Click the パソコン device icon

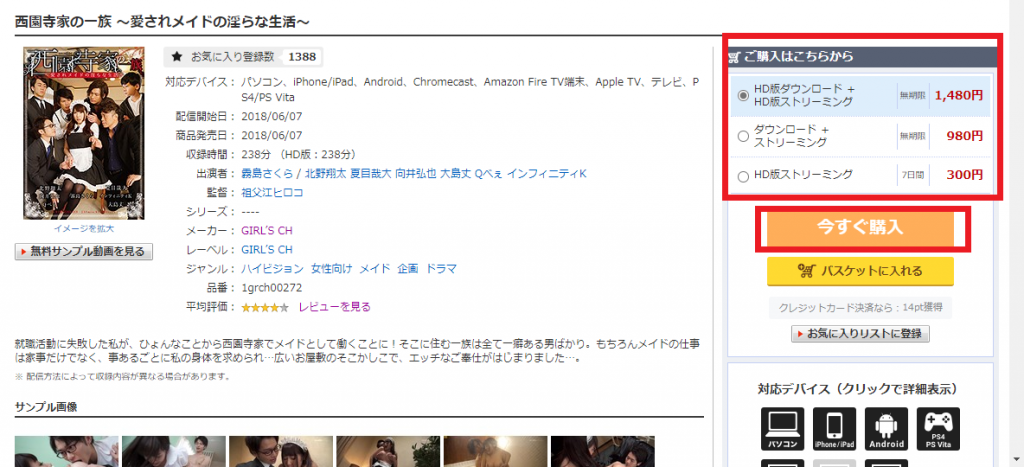pyautogui.click(x=784, y=428)
